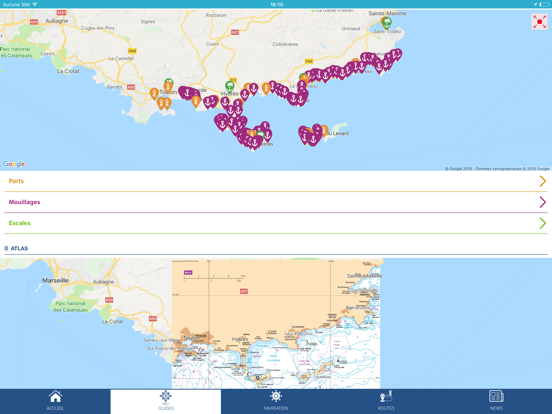The height and width of the screenshot is (414, 552).
Task: Select the orange port marker west of Toulon
Action: (154, 94)
